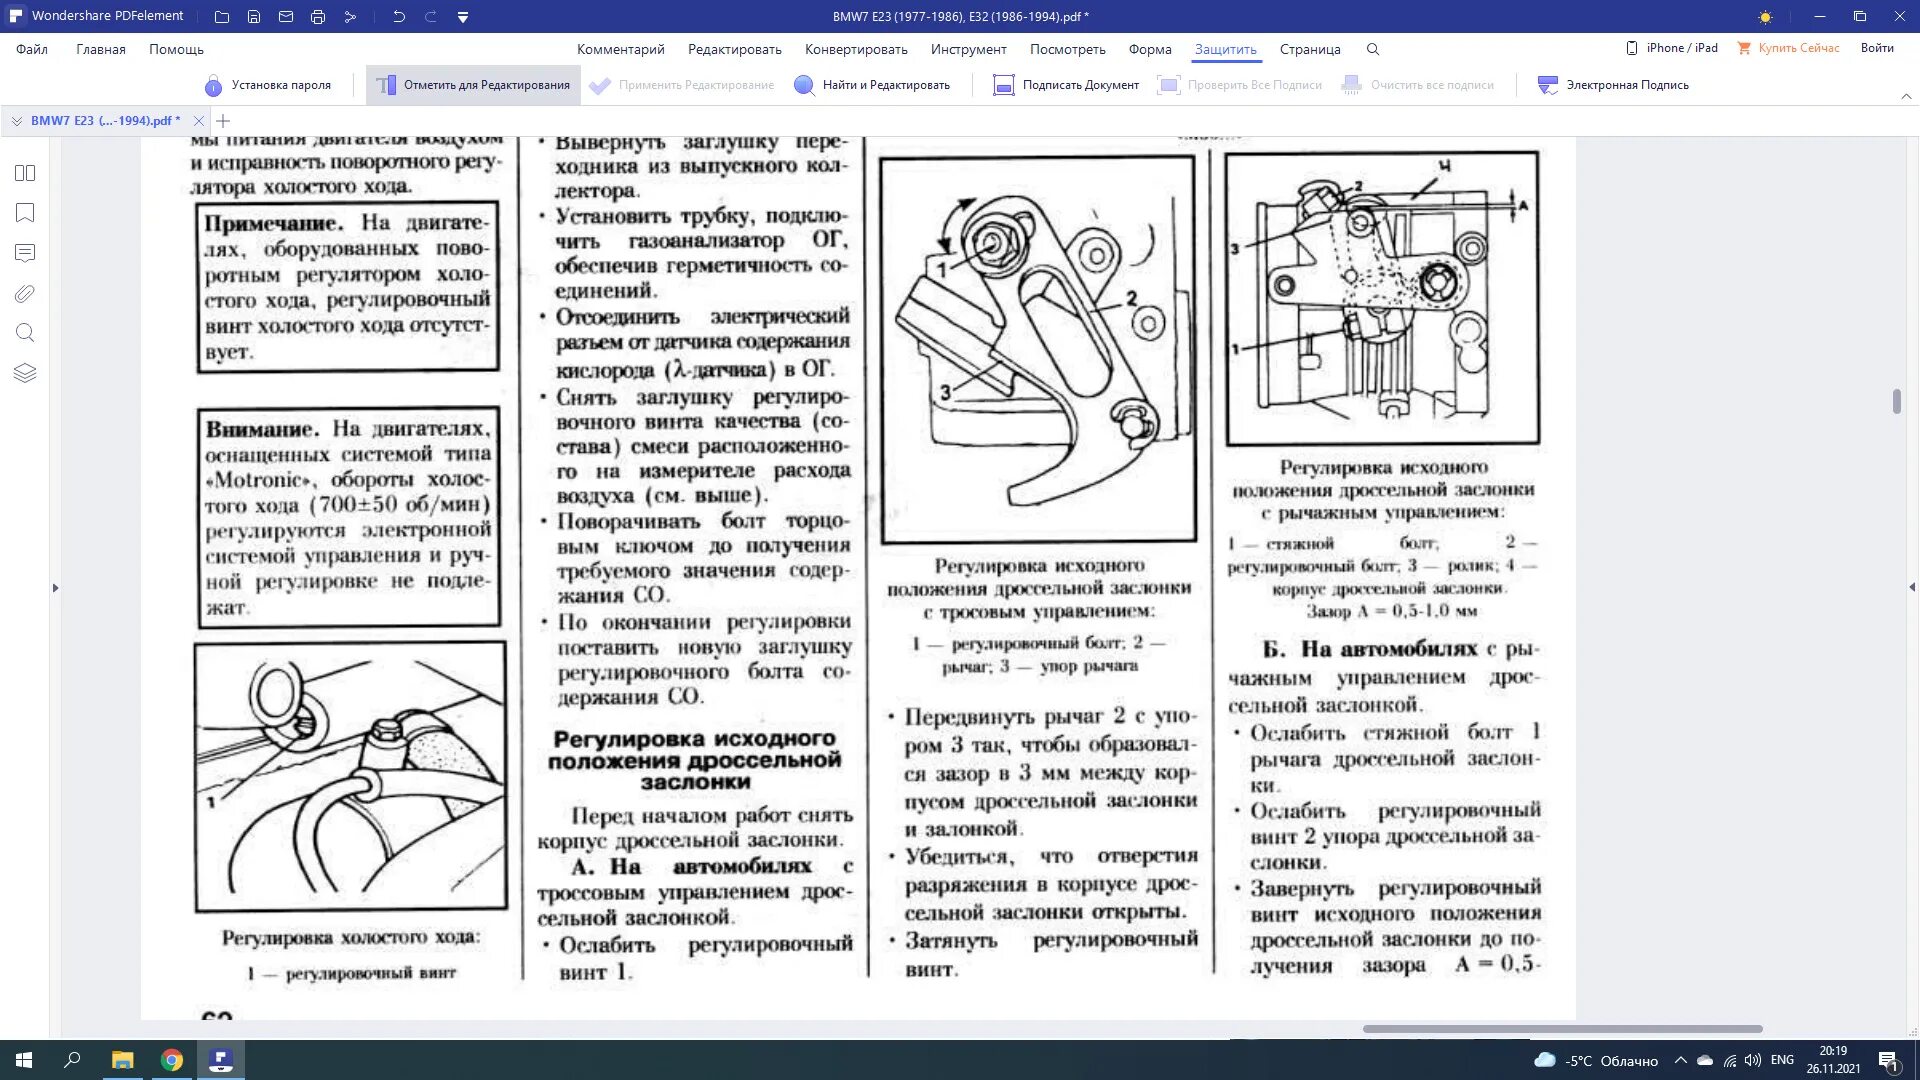Open the sidebar search magnifier panel
Screen dimensions: 1920x1080
pyautogui.click(x=25, y=333)
